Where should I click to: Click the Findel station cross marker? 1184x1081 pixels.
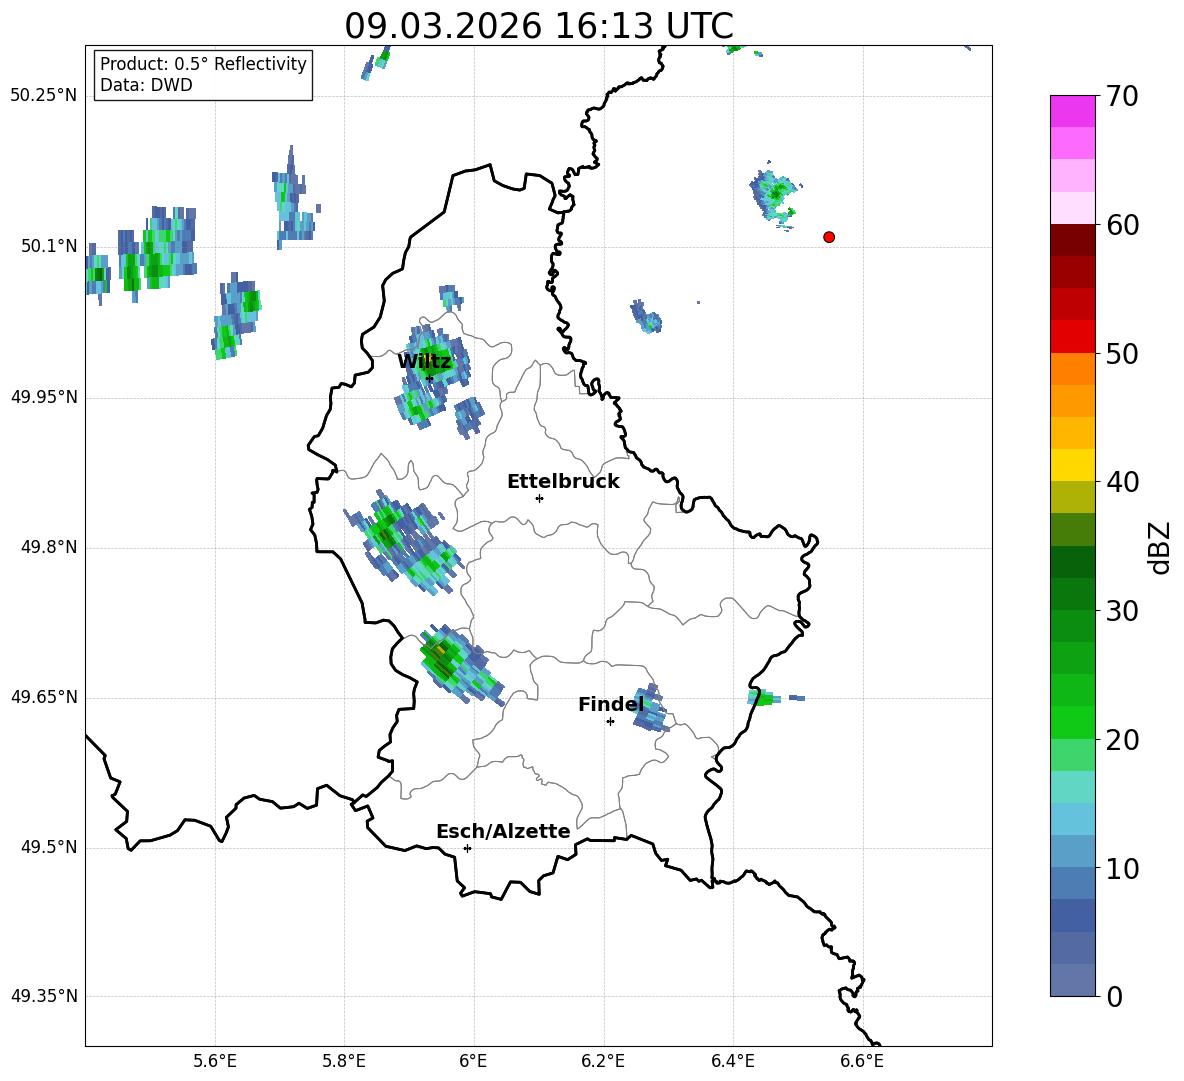pyautogui.click(x=610, y=722)
